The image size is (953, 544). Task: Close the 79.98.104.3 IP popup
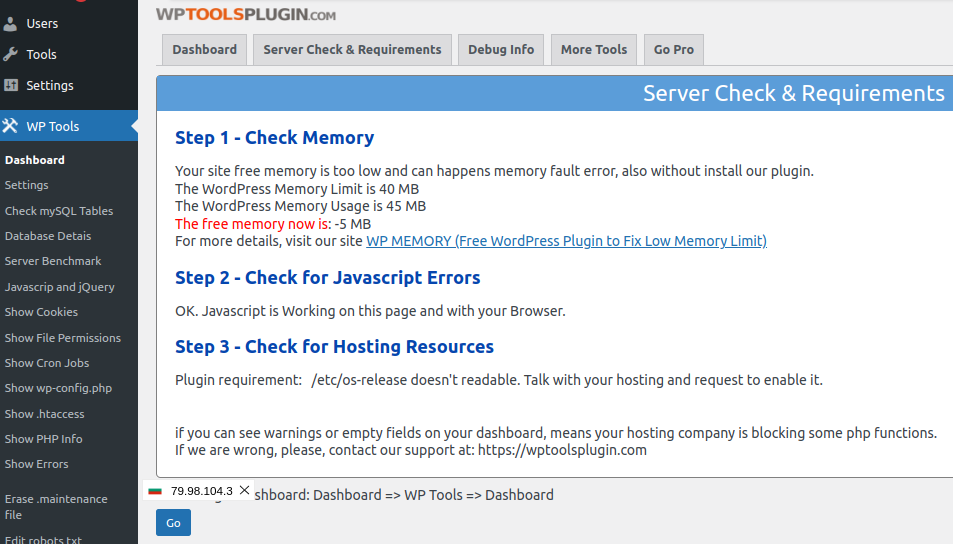(x=245, y=490)
